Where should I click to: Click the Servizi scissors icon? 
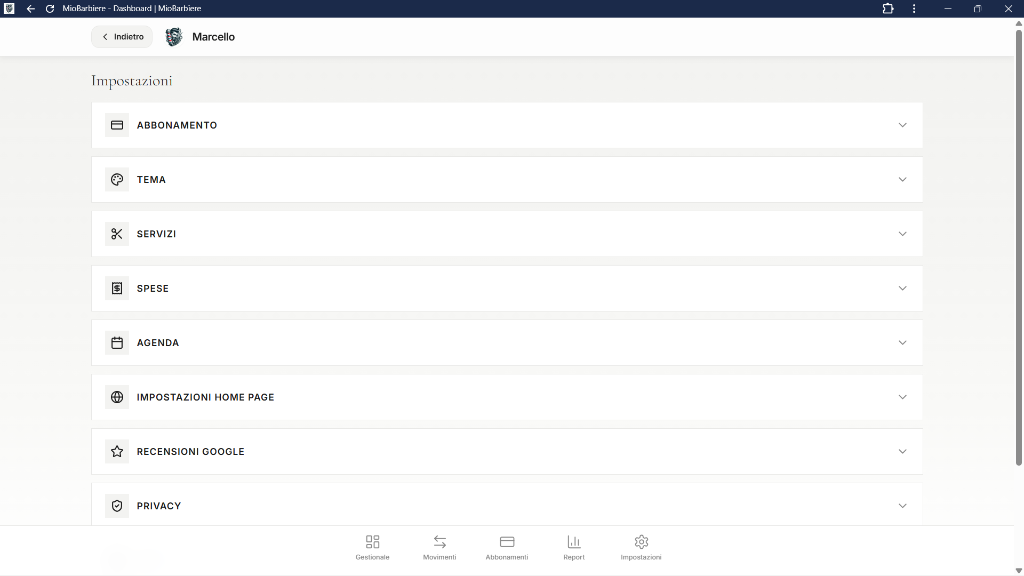pyautogui.click(x=117, y=234)
